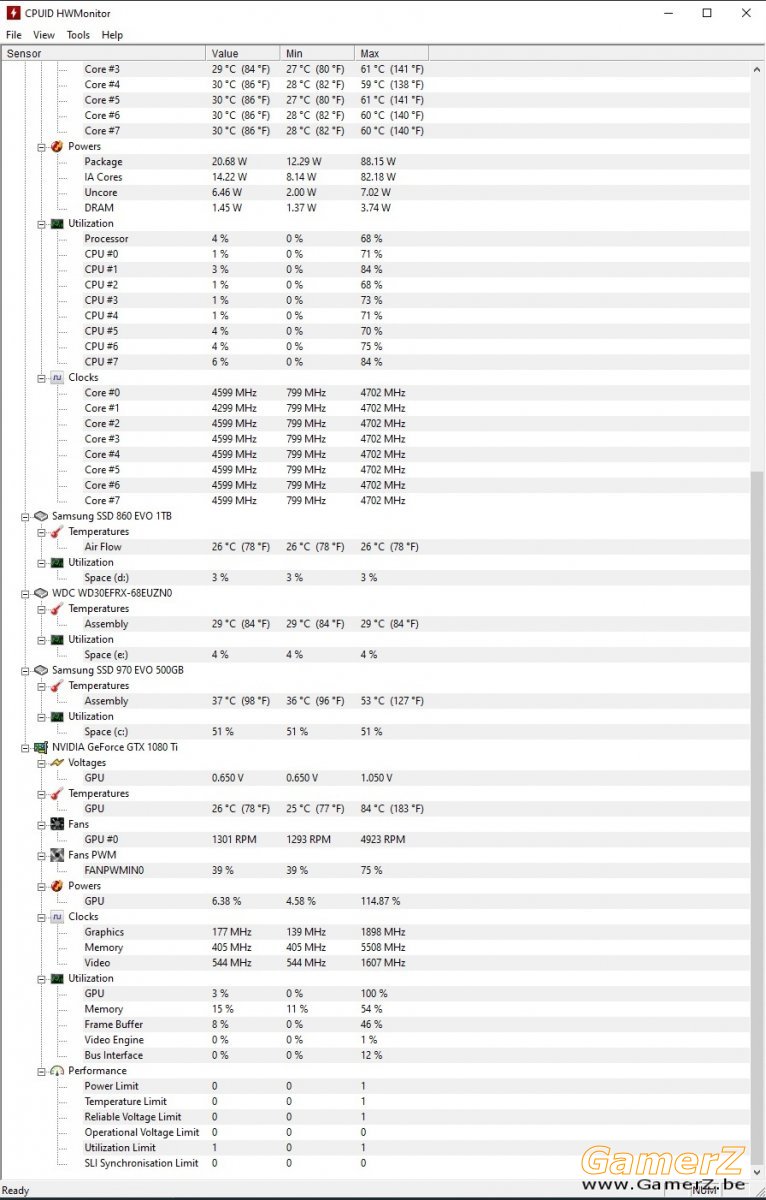Collapse the GPU Fans section
The height and width of the screenshot is (1200, 766).
coord(42,824)
